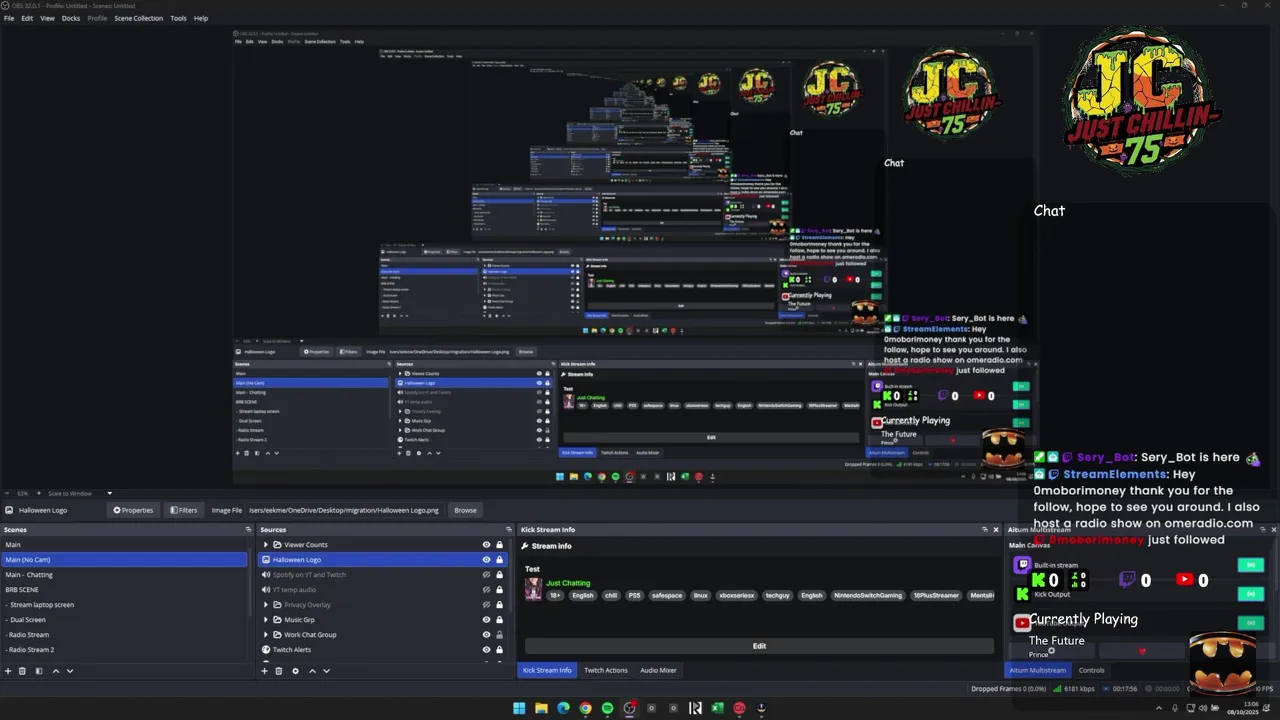Open File Explorer from the taskbar

pyautogui.click(x=541, y=708)
